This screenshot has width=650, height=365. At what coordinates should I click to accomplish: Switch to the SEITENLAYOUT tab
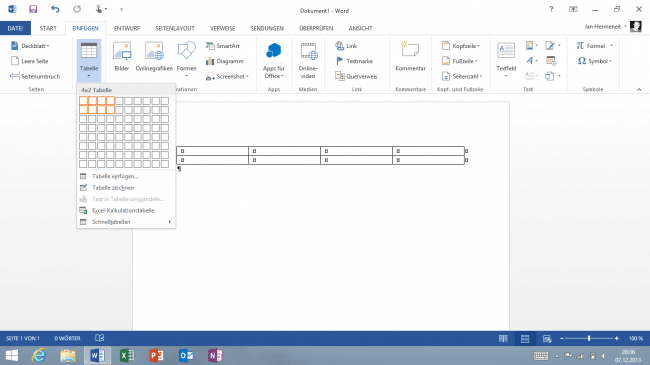point(175,28)
